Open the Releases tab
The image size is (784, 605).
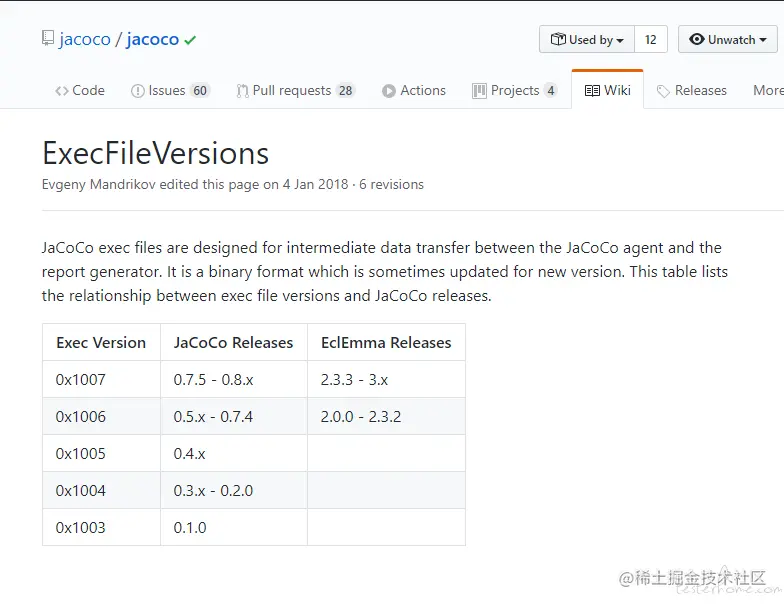(x=692, y=90)
